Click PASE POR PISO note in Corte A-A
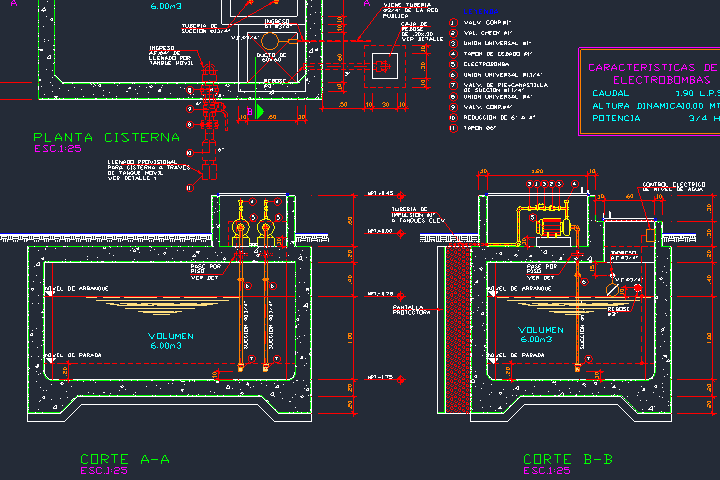 point(206,272)
